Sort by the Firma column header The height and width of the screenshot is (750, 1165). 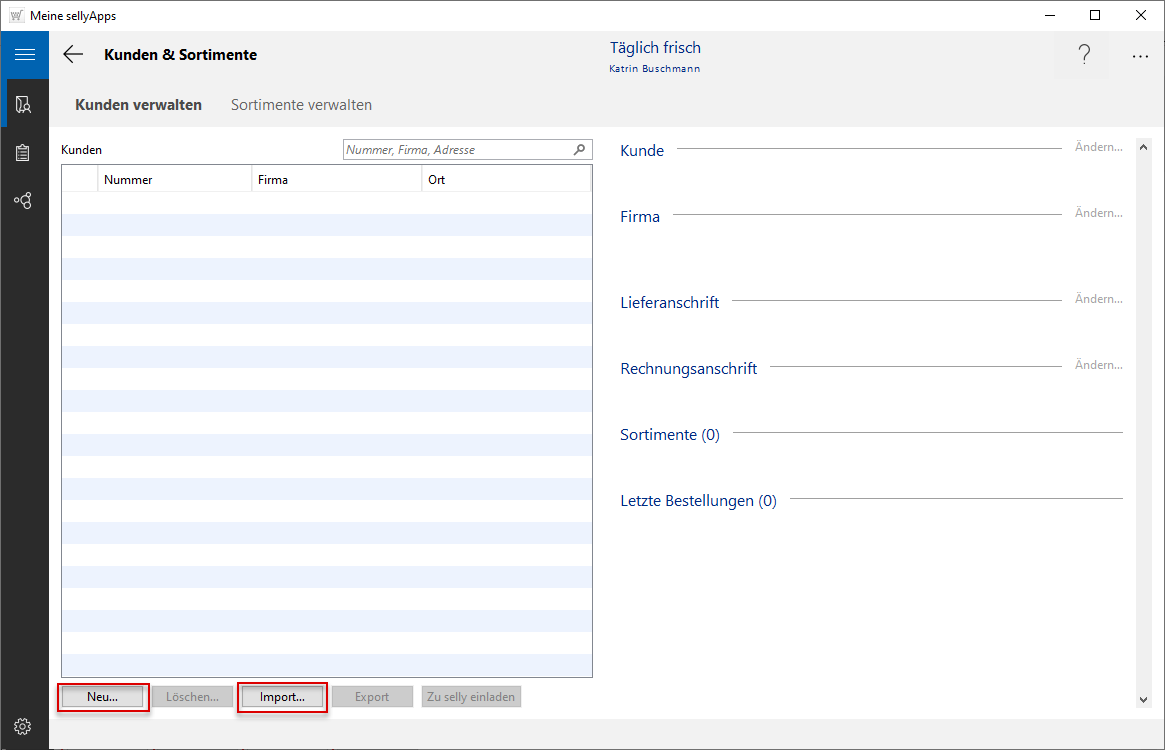coord(336,180)
